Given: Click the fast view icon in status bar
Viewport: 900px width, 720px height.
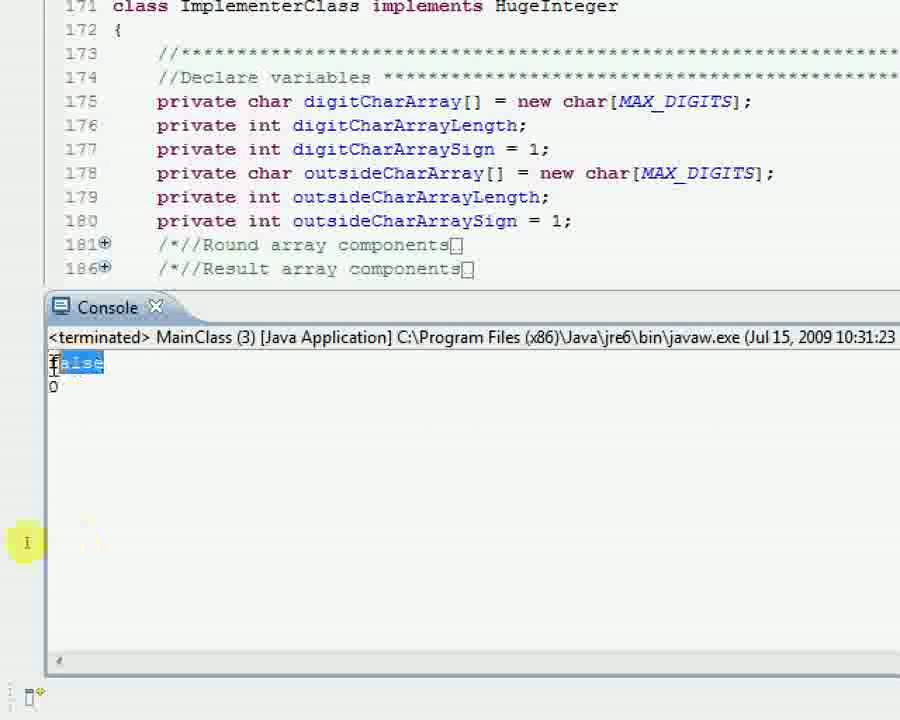Looking at the screenshot, I should coord(33,696).
